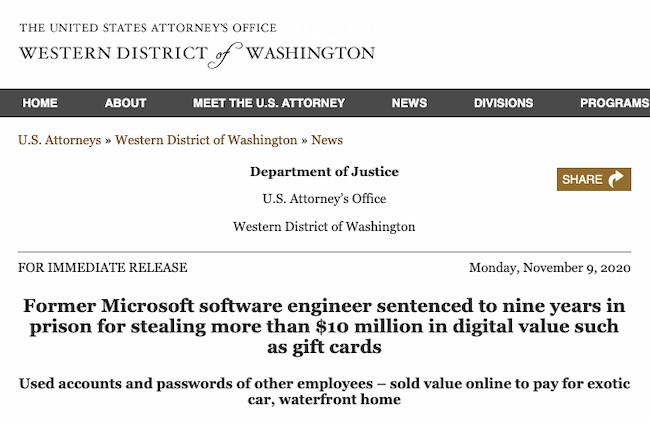Go to the ABOUT menu
Screen dimensions: 650x422
tap(125, 103)
